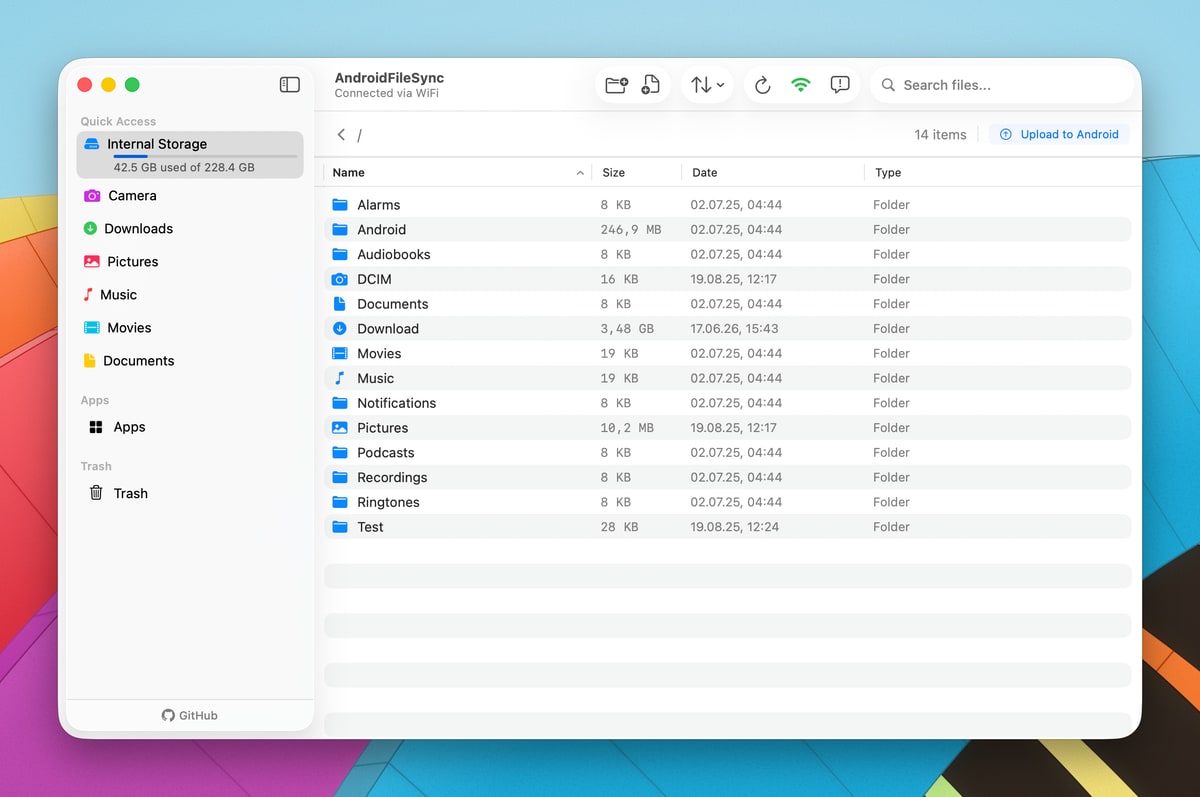Click the 10,2 MB size value
Image resolution: width=1200 pixels, height=797 pixels.
click(627, 428)
